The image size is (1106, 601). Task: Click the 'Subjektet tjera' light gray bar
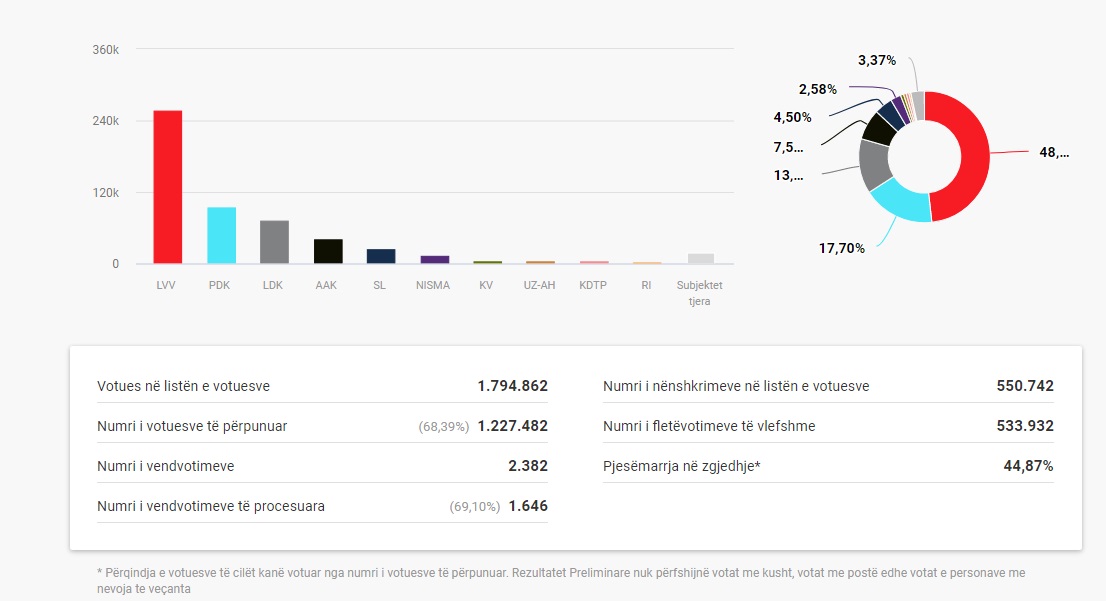tap(700, 259)
